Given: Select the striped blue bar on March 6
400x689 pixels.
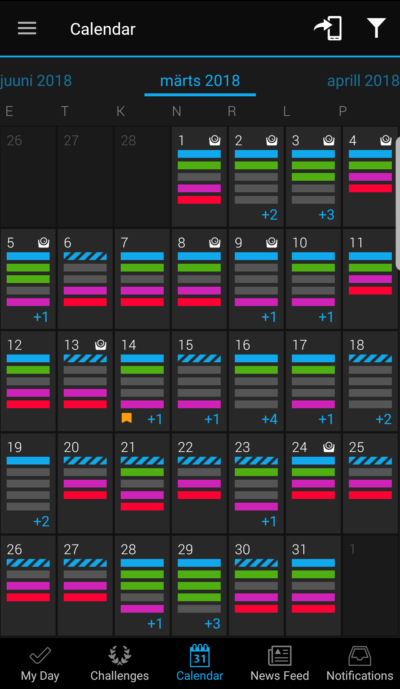Looking at the screenshot, I should 85,256.
